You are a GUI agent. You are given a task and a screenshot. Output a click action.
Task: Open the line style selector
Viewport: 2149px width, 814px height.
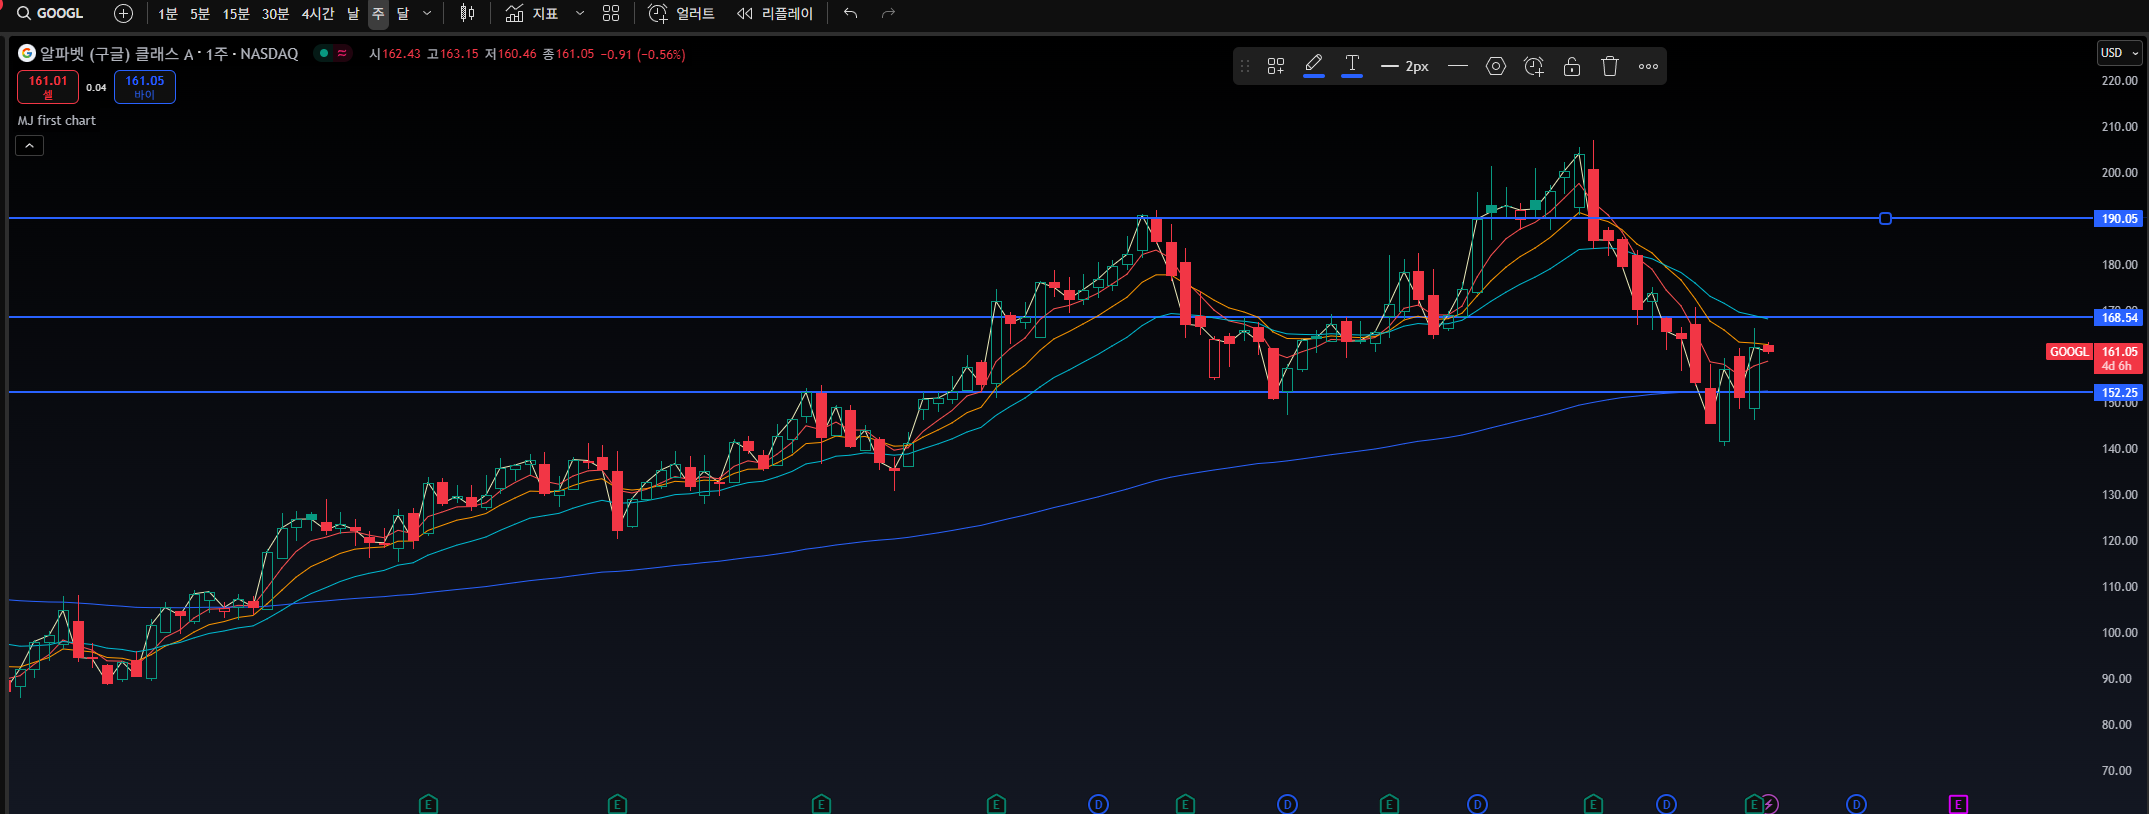click(1458, 66)
